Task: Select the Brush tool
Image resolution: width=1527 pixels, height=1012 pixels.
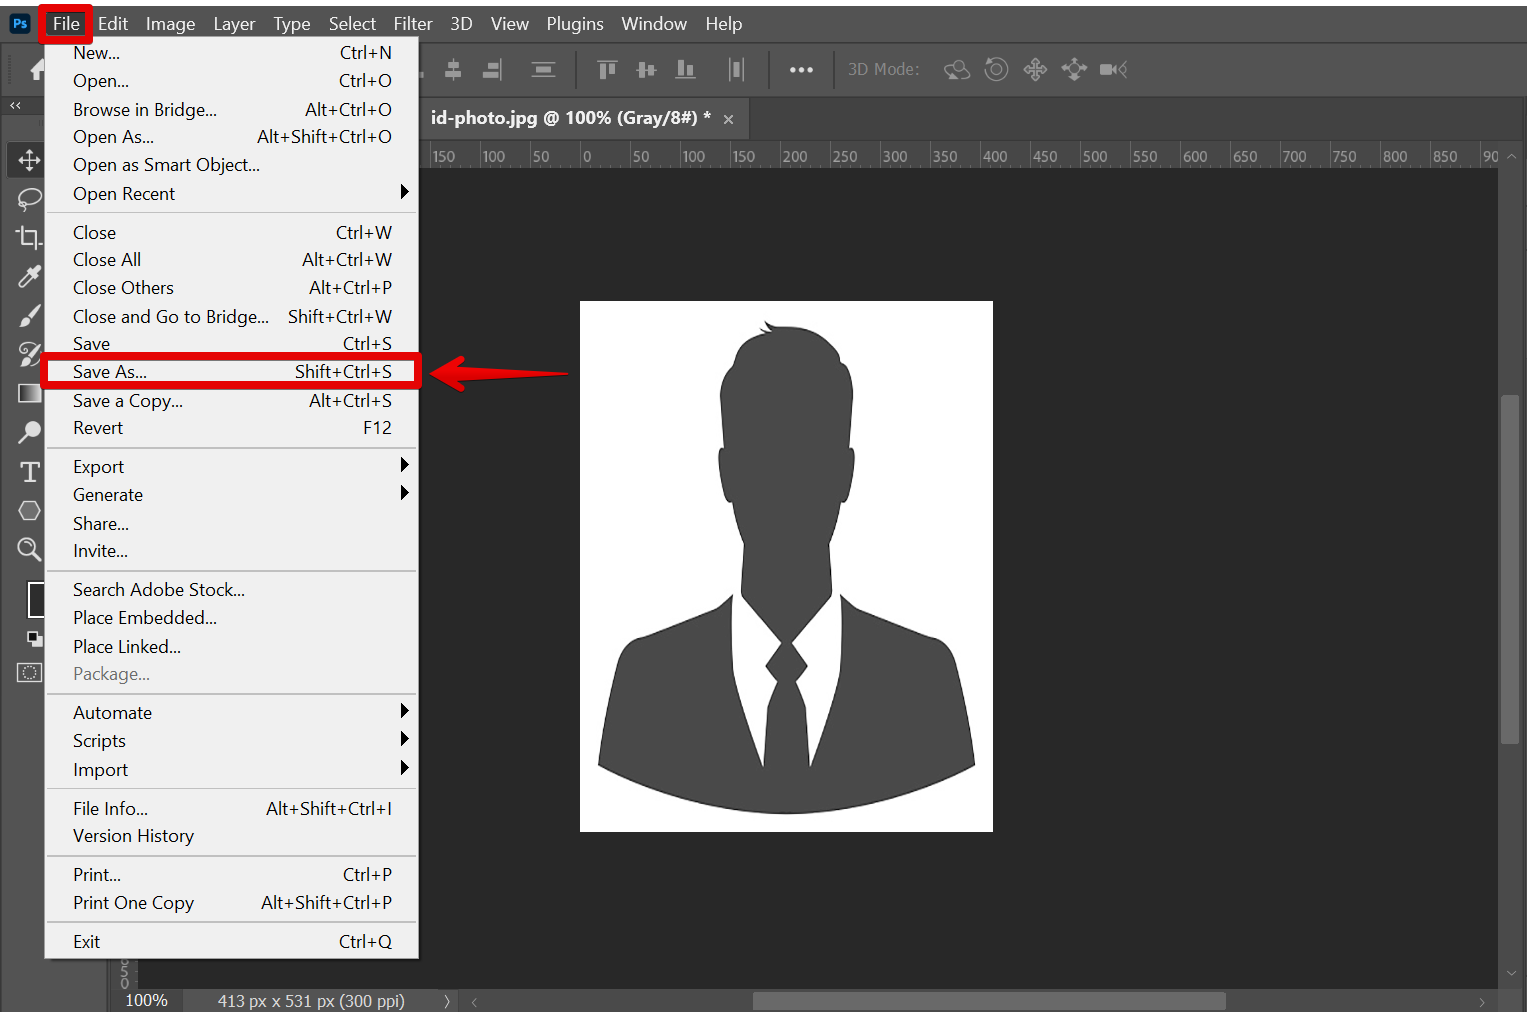Action: pos(28,315)
